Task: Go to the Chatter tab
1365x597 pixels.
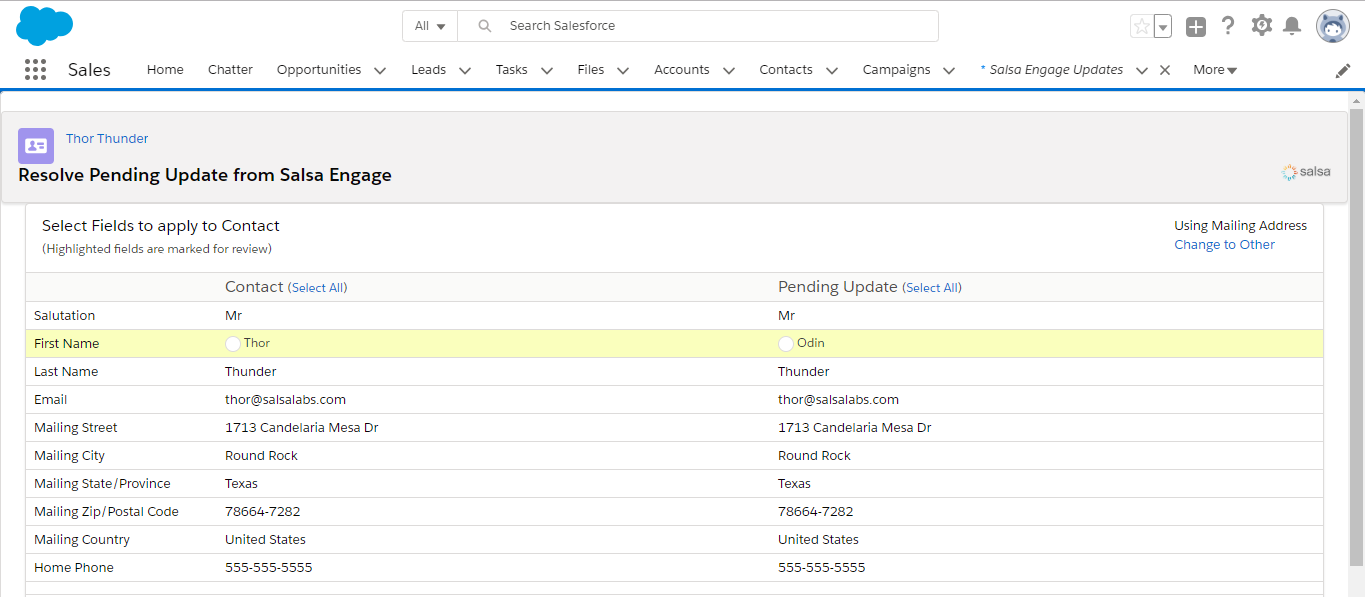Action: (230, 70)
